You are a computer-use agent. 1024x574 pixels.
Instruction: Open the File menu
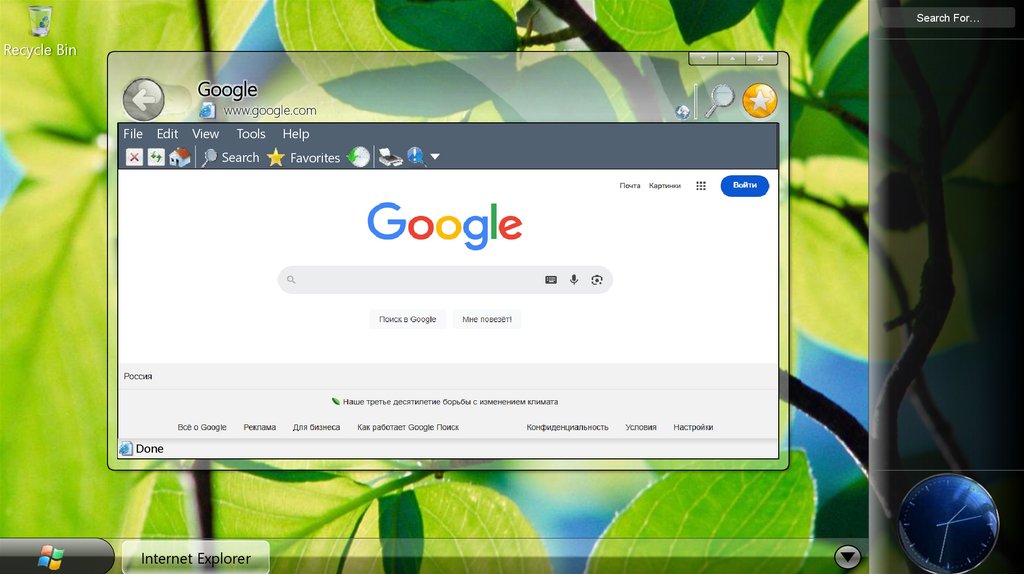click(x=133, y=134)
